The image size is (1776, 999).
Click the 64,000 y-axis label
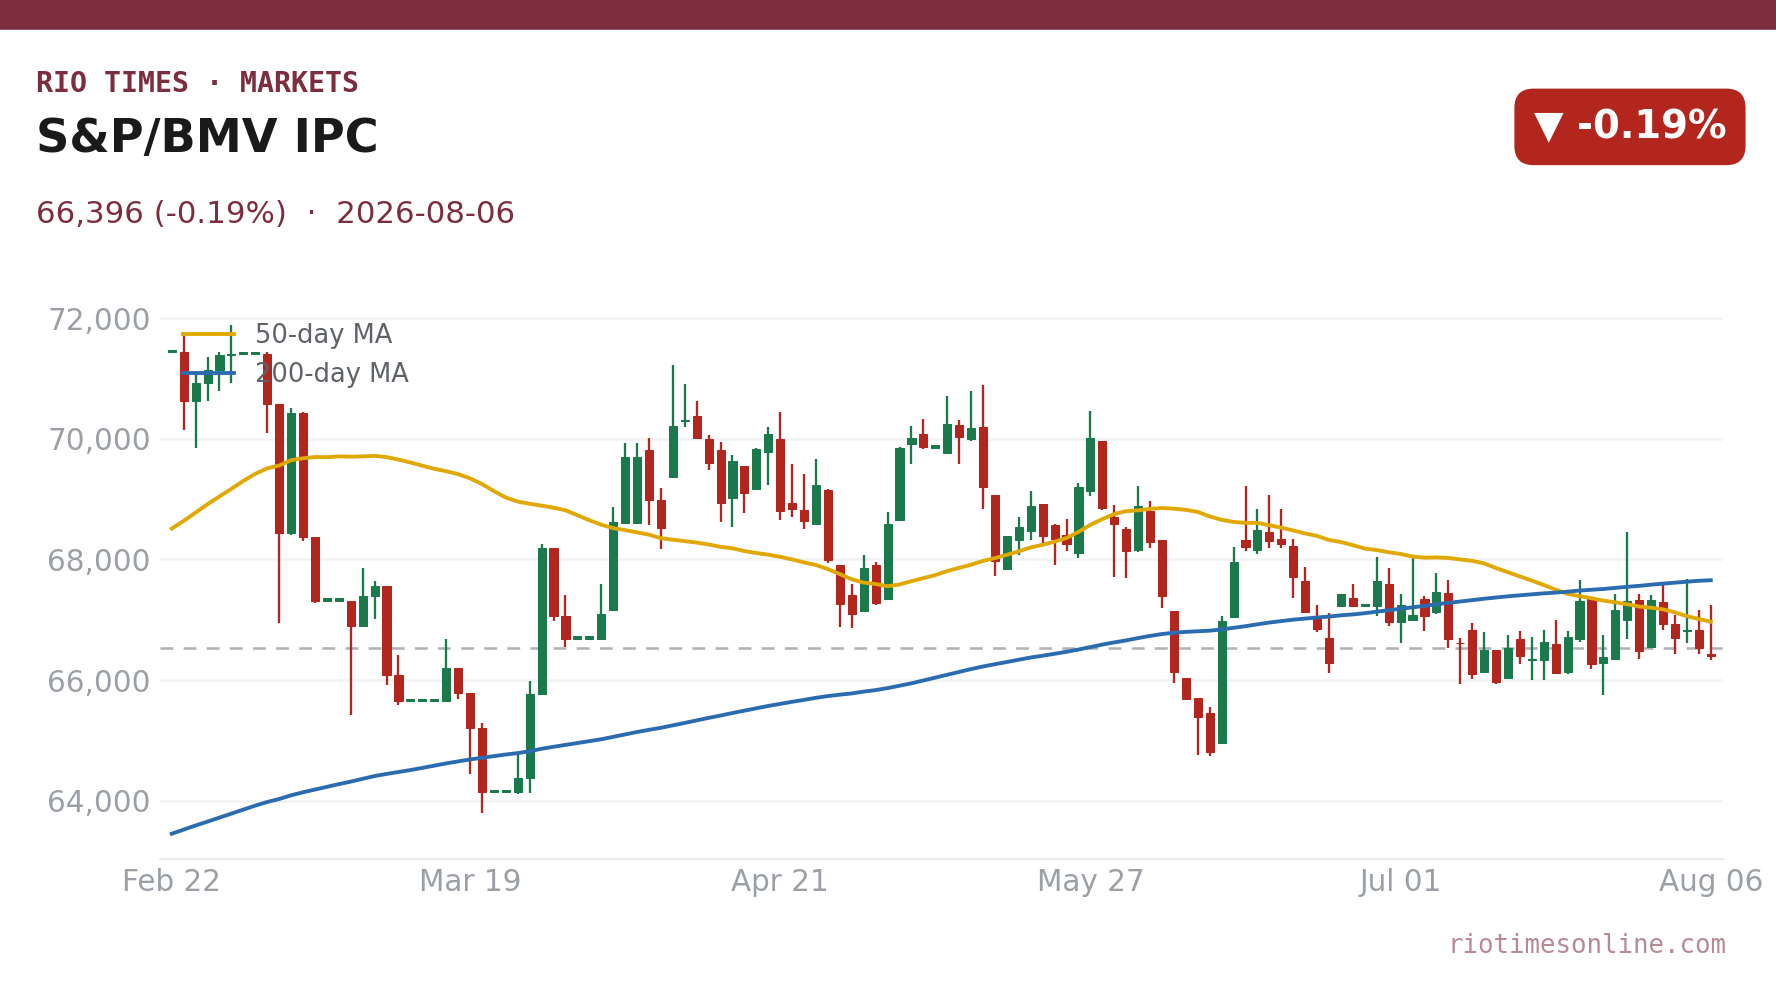[x=99, y=802]
